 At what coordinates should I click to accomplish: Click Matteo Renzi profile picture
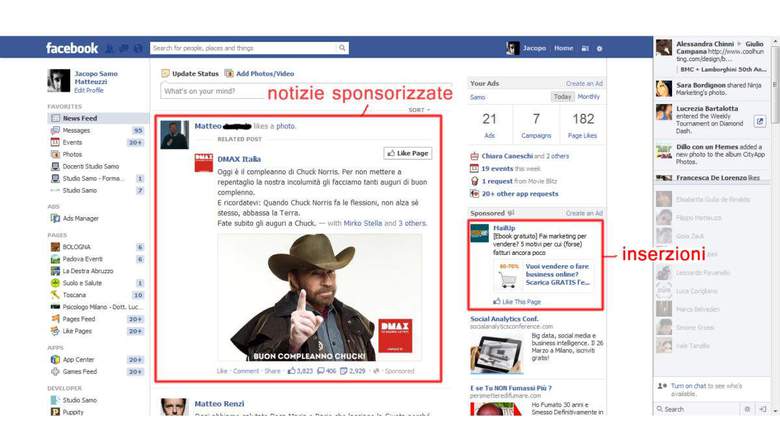[x=174, y=407]
